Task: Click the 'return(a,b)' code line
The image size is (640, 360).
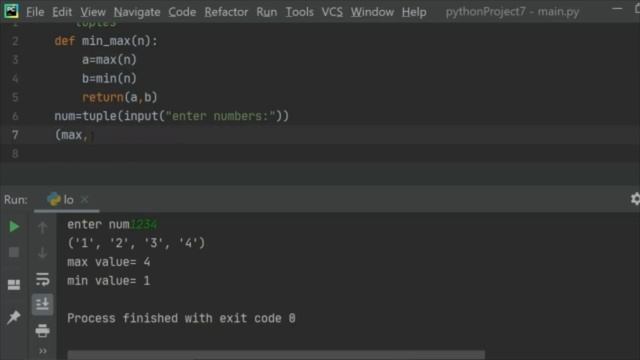Action: point(120,97)
